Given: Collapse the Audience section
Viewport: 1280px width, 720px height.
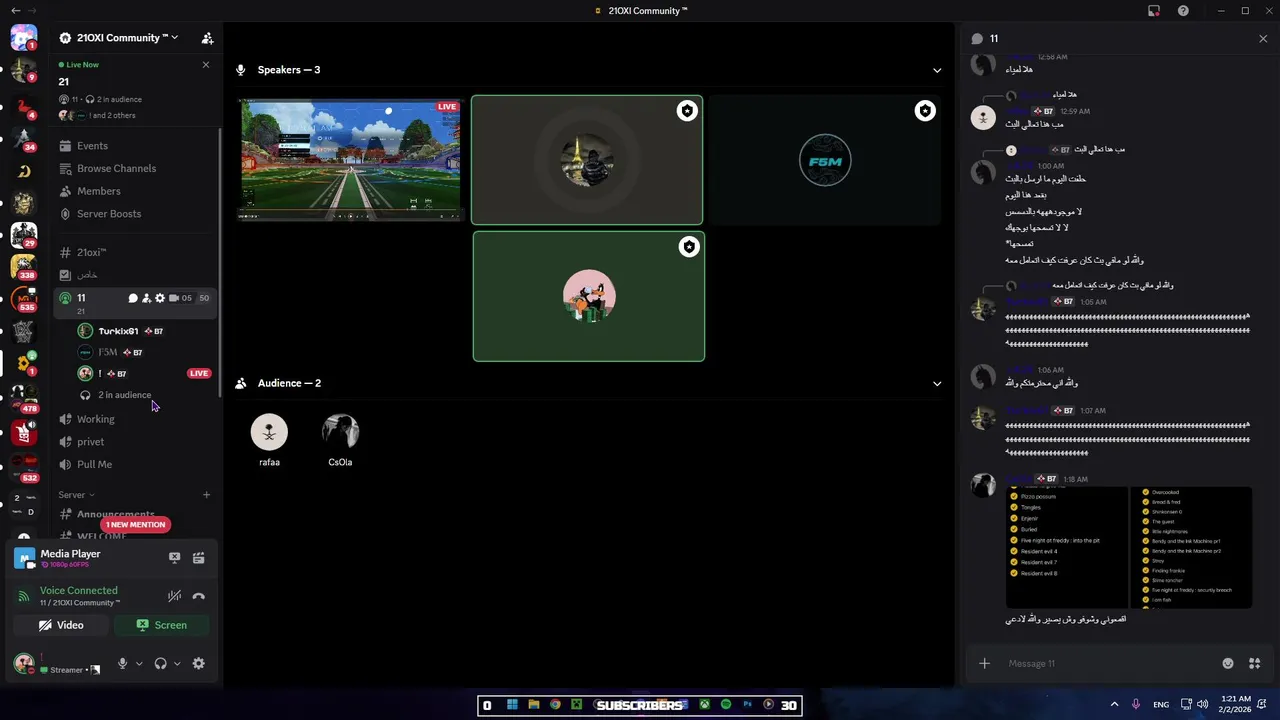Looking at the screenshot, I should pos(937,383).
